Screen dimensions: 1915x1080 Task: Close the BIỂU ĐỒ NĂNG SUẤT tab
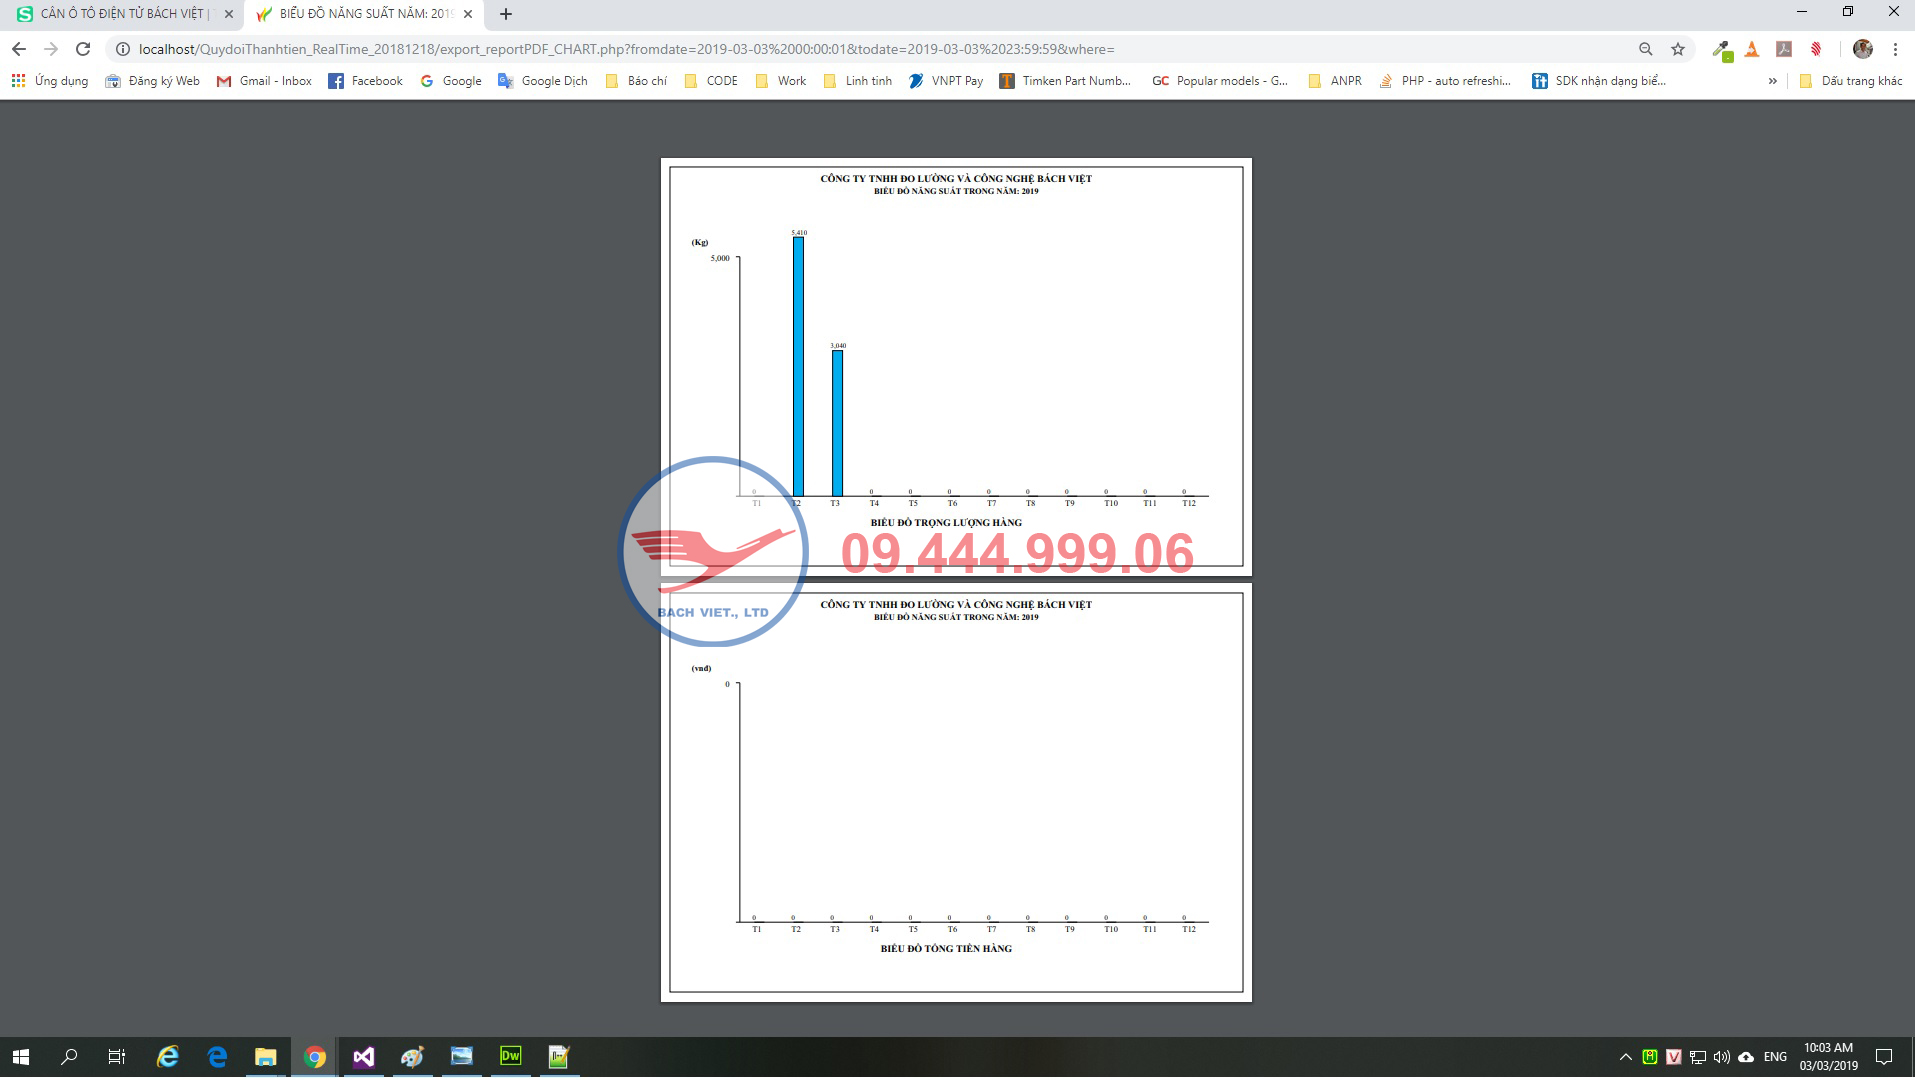tap(468, 14)
